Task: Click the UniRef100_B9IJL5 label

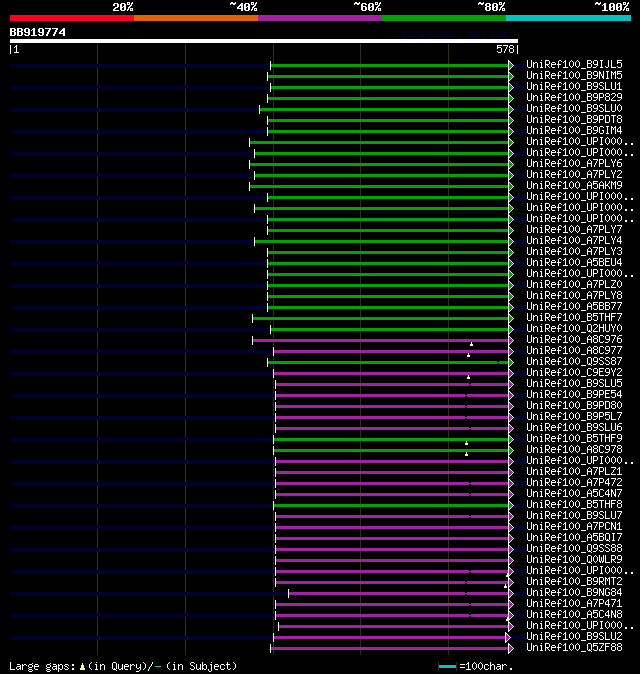Action: pyautogui.click(x=574, y=64)
